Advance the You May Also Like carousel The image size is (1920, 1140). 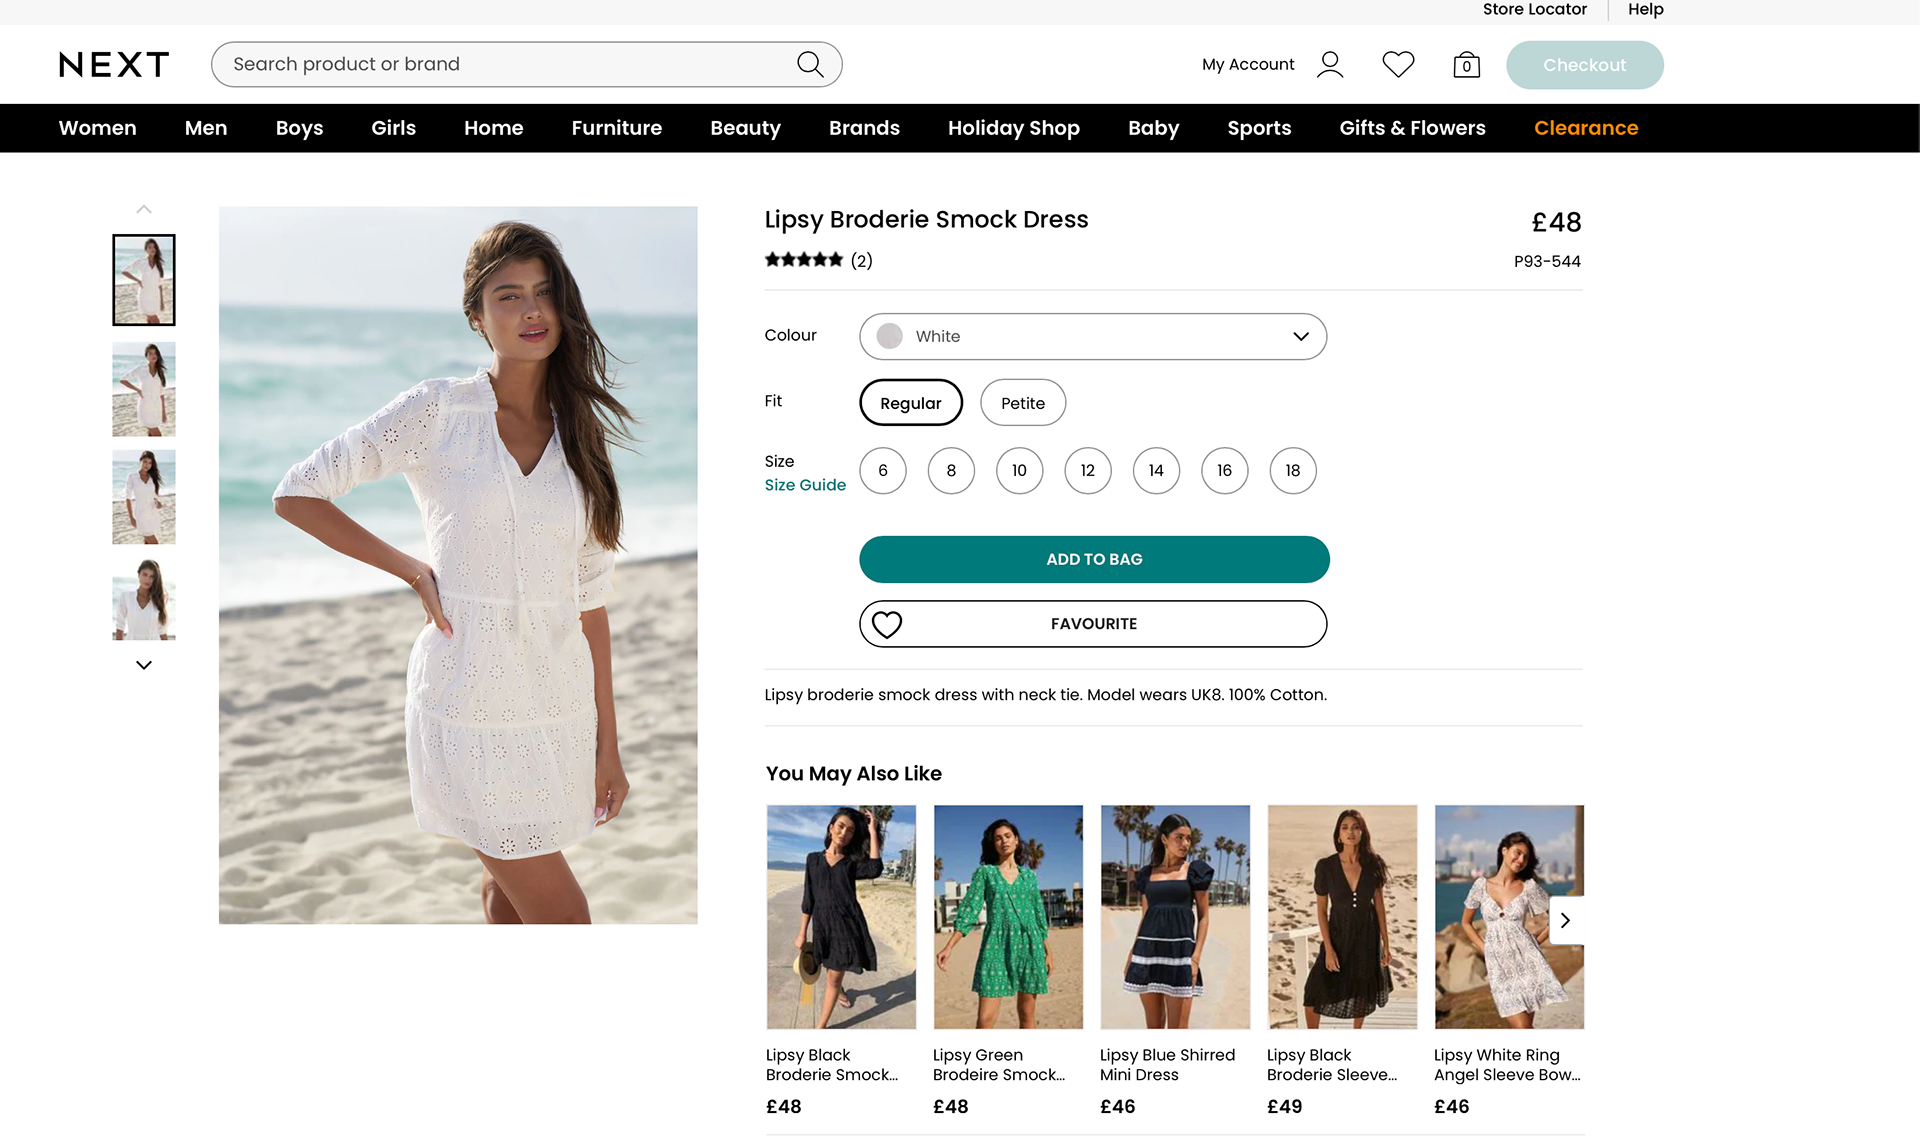(1566, 920)
